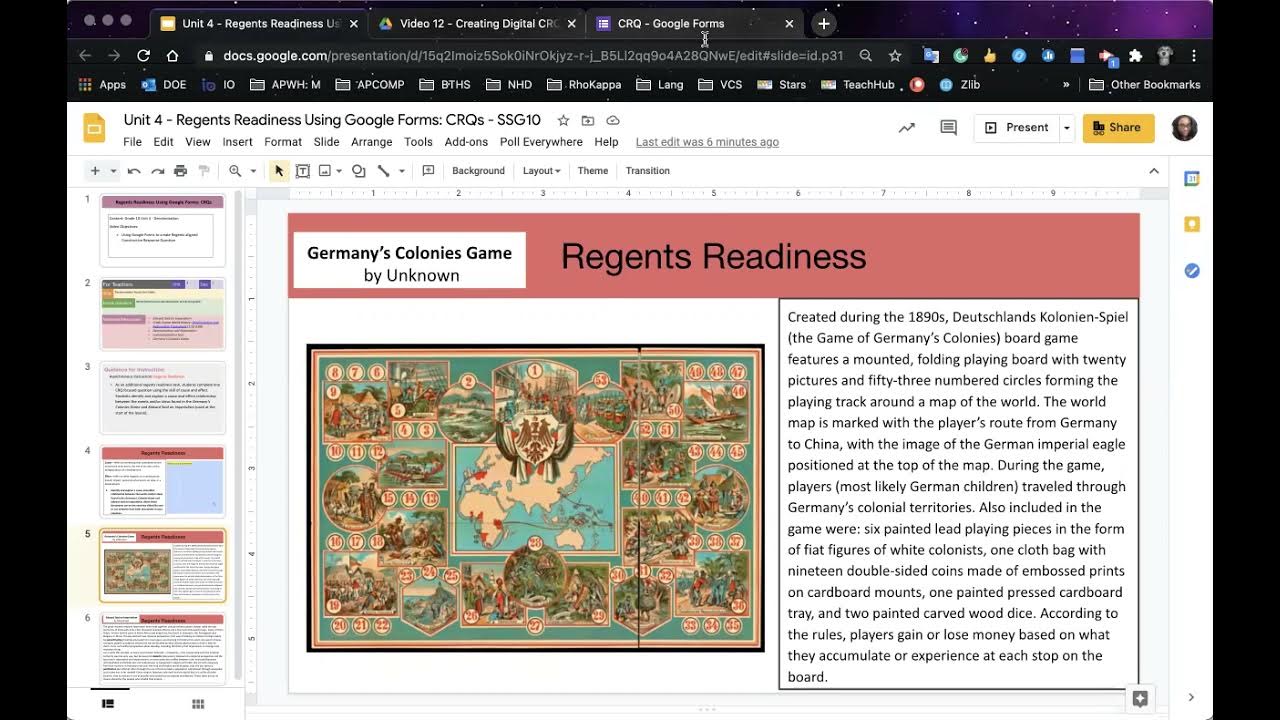Open the Chrome three-dot menu
Image resolution: width=1280 pixels, height=720 pixels.
click(1194, 56)
